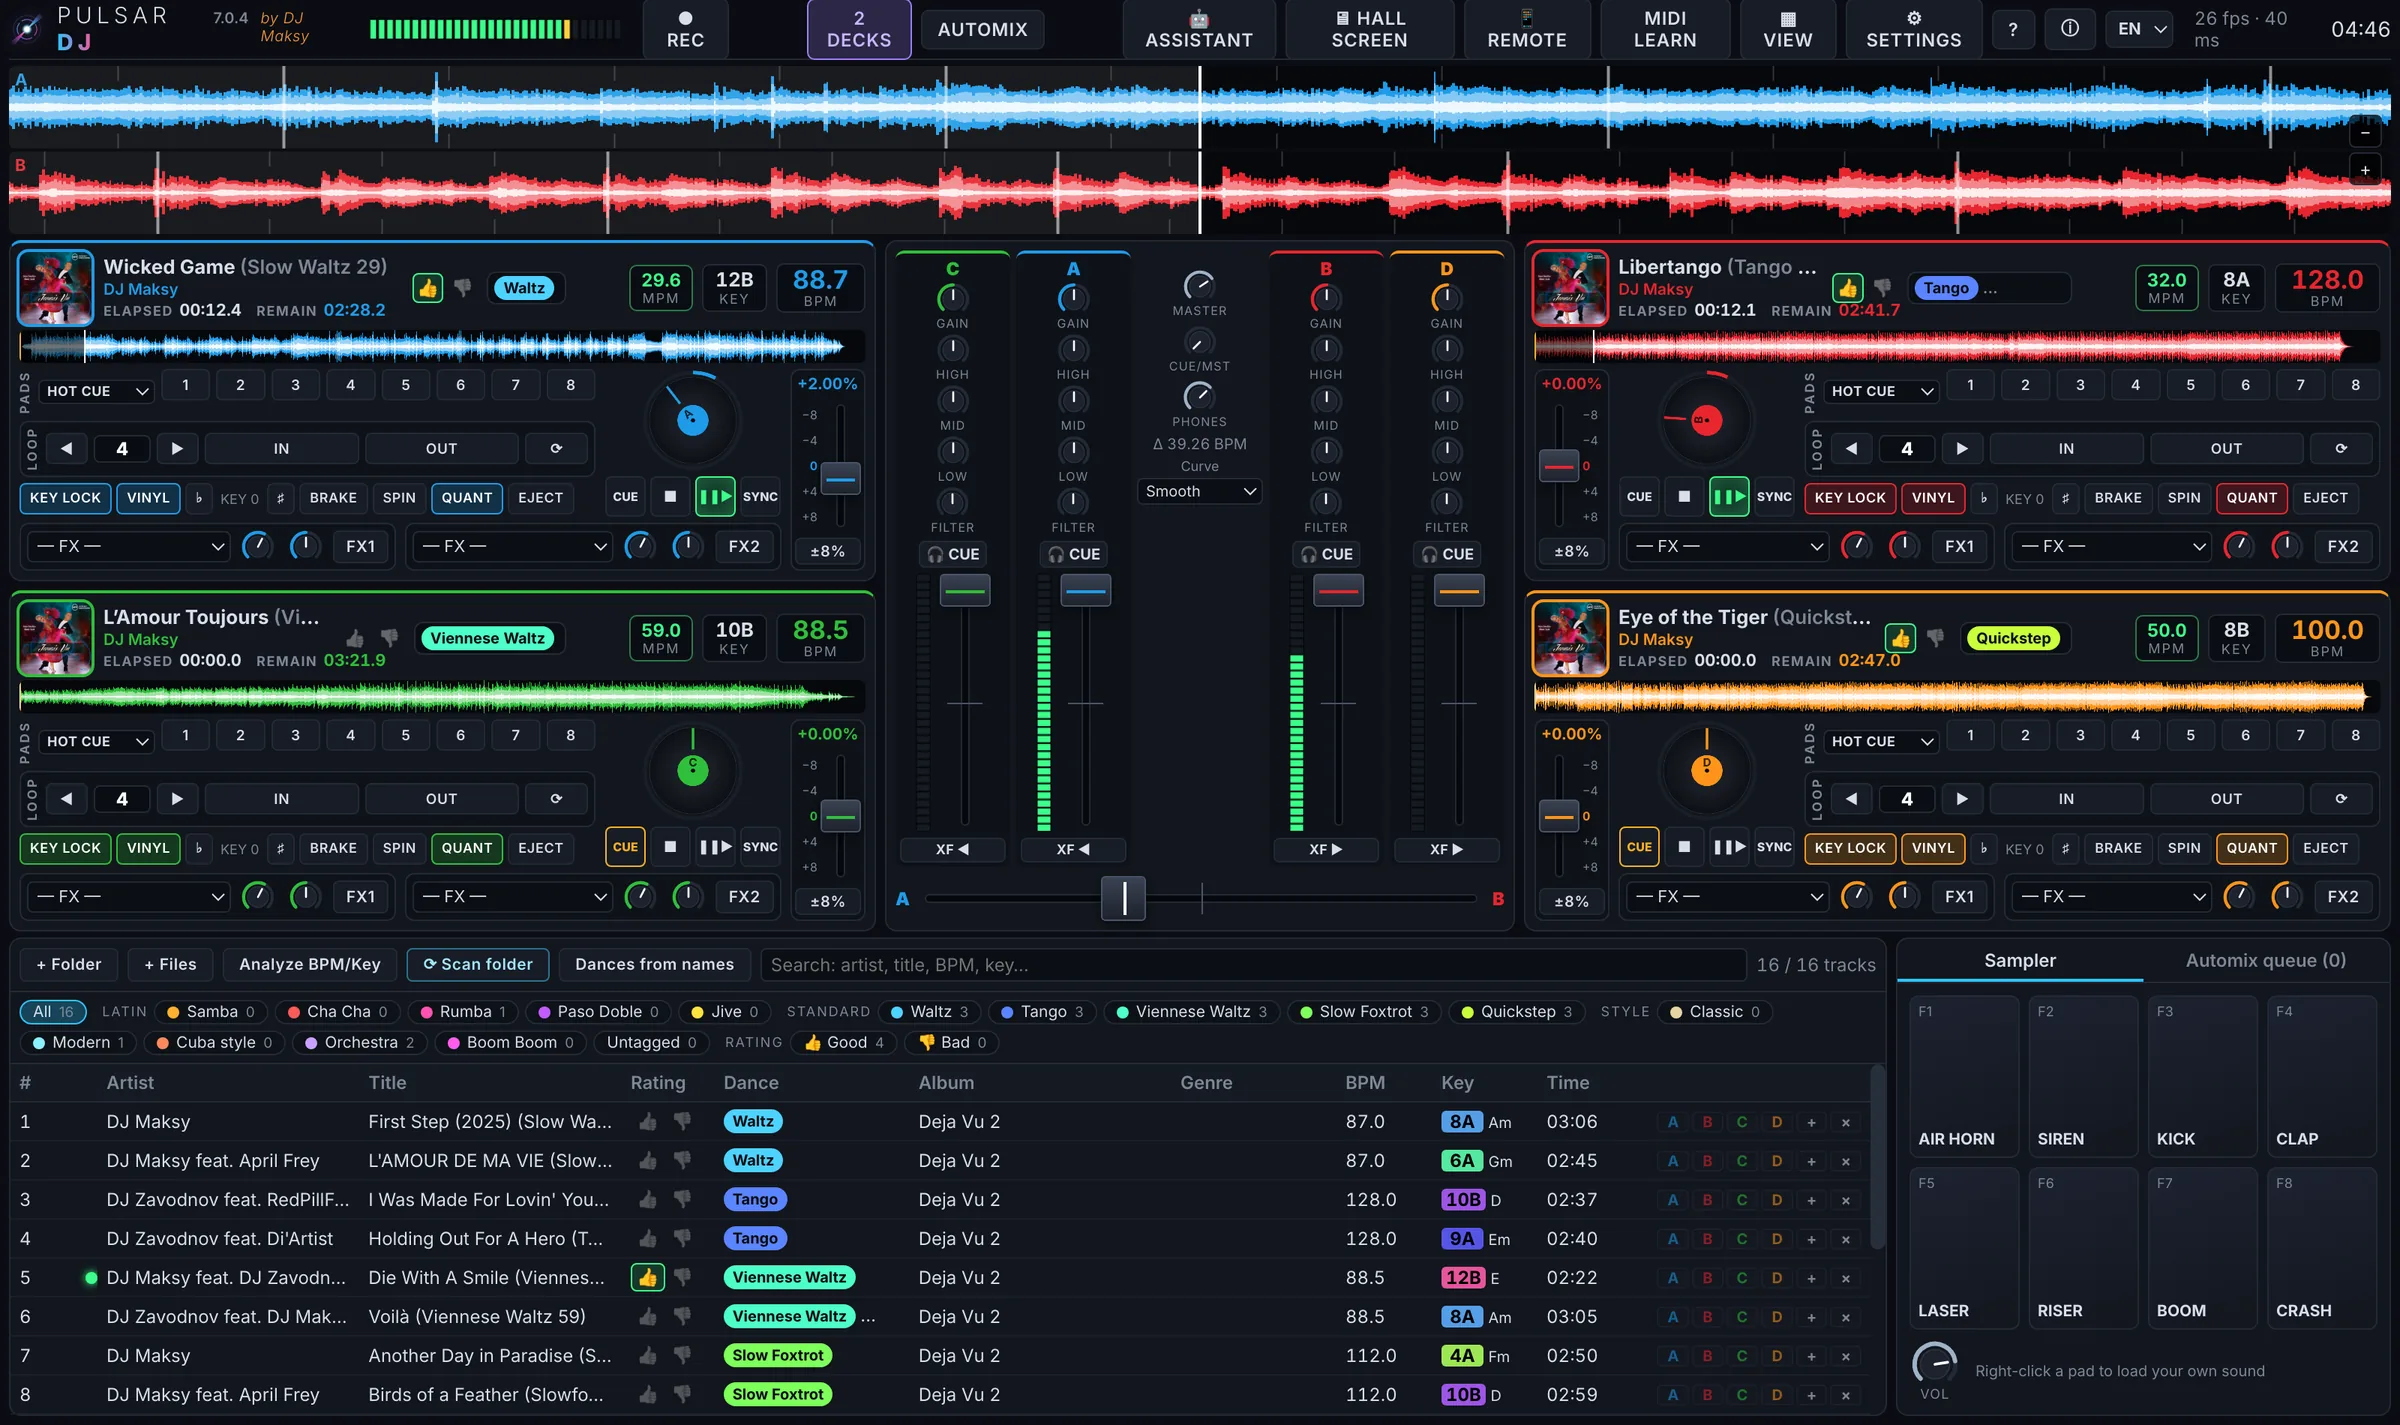This screenshot has height=1425, width=2400.
Task: Toggle XF assignment on channel B
Action: 1325,849
